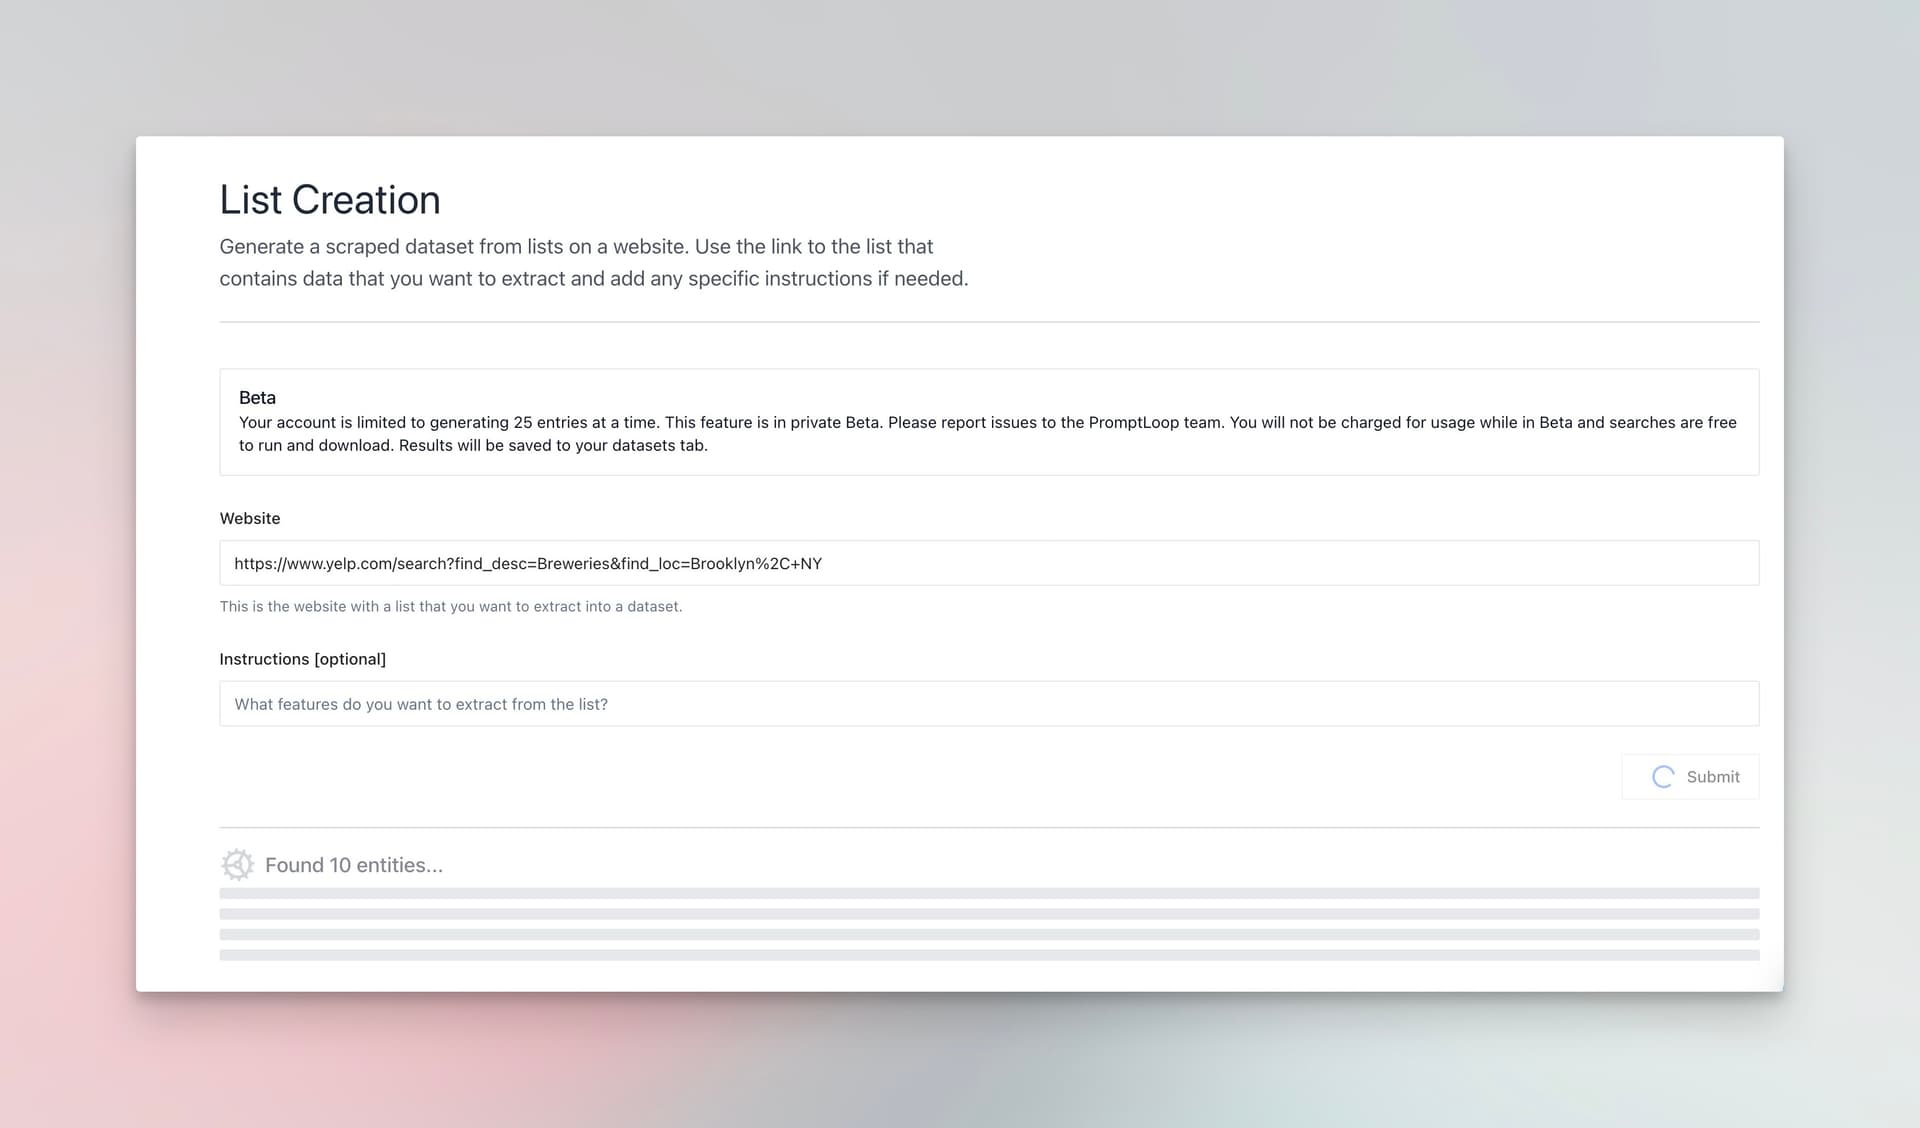
Task: Click the loading spinner inside the Submit button
Action: point(1662,777)
